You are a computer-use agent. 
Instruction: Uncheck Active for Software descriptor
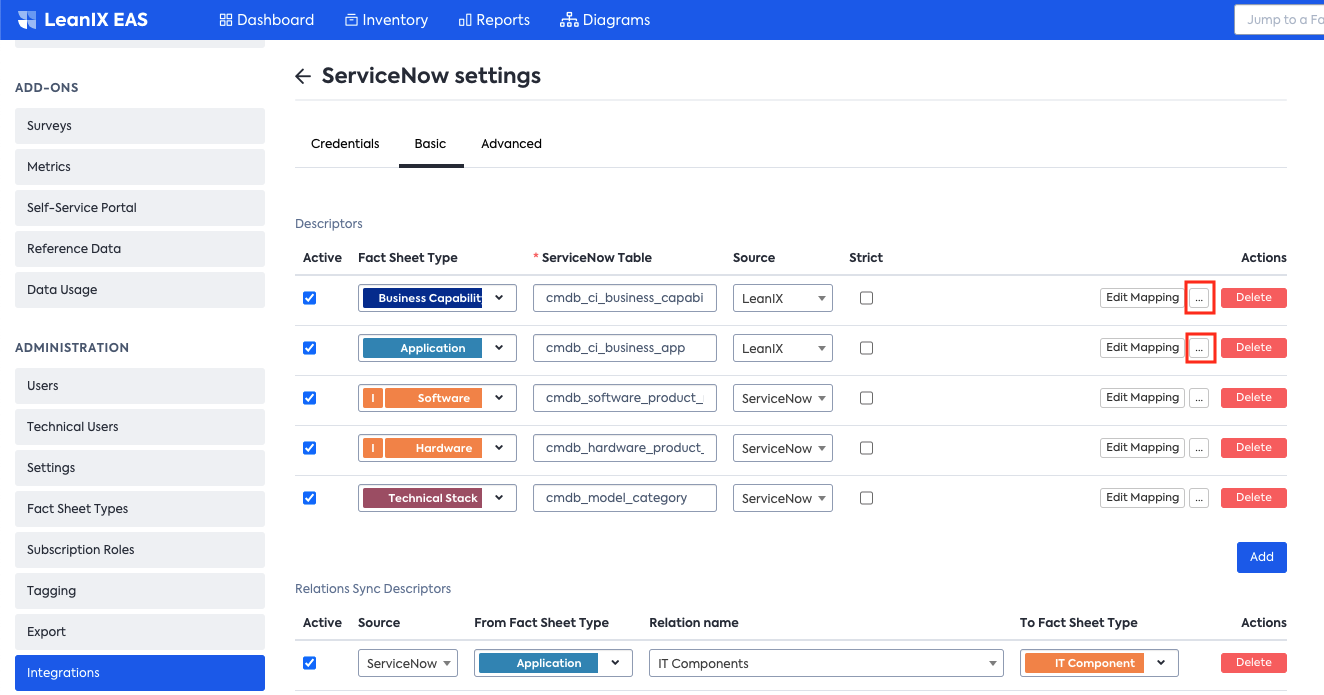pos(310,398)
